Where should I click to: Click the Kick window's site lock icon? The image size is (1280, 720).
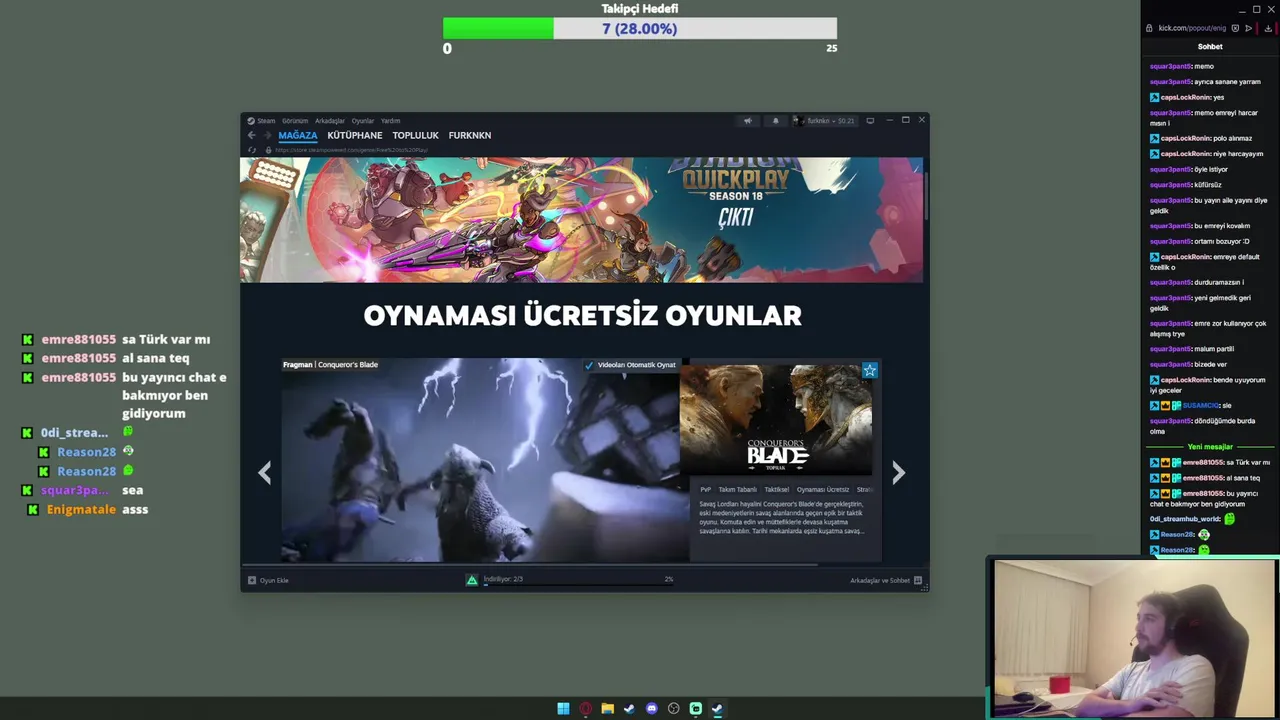tap(1149, 28)
